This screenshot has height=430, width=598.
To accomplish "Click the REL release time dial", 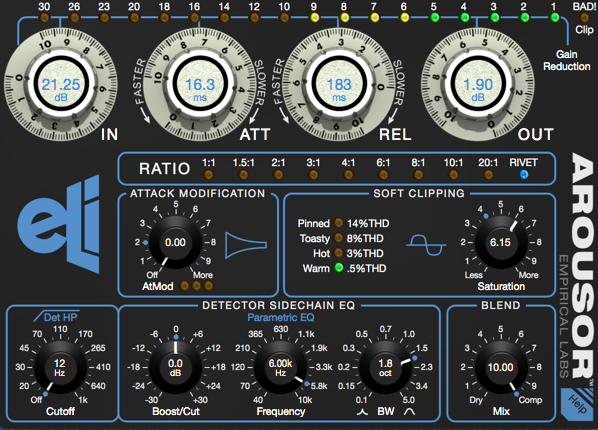I will [x=339, y=84].
